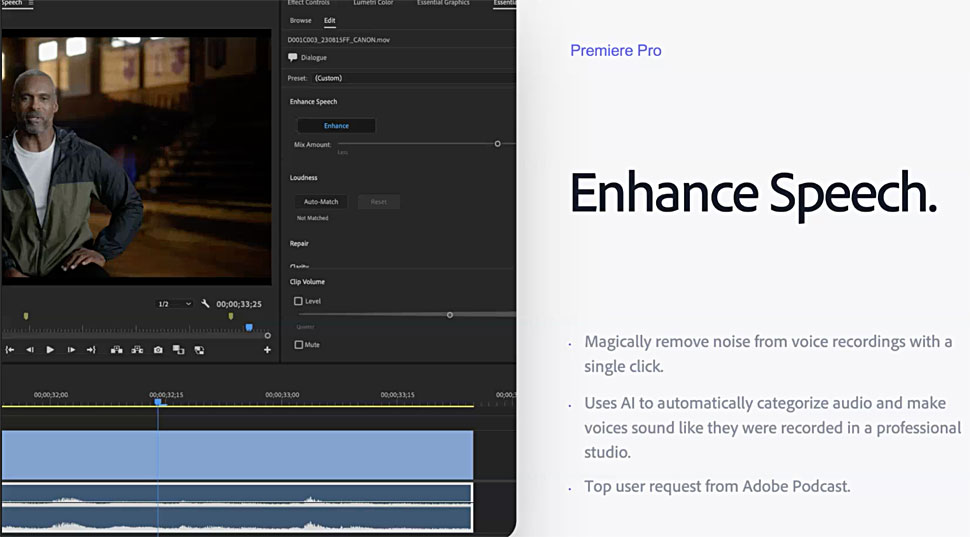
Task: Enable the Mute checkbox
Action: 299,345
